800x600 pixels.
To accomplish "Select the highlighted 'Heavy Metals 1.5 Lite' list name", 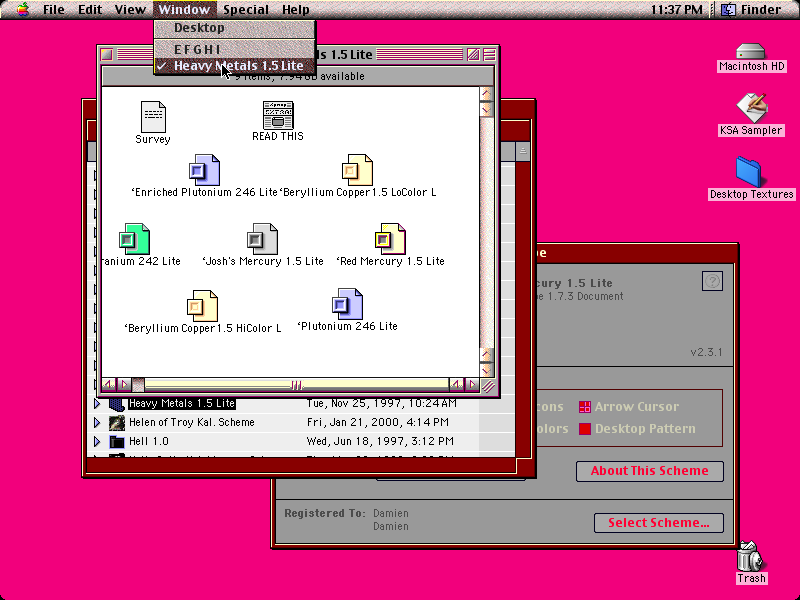I will [182, 404].
